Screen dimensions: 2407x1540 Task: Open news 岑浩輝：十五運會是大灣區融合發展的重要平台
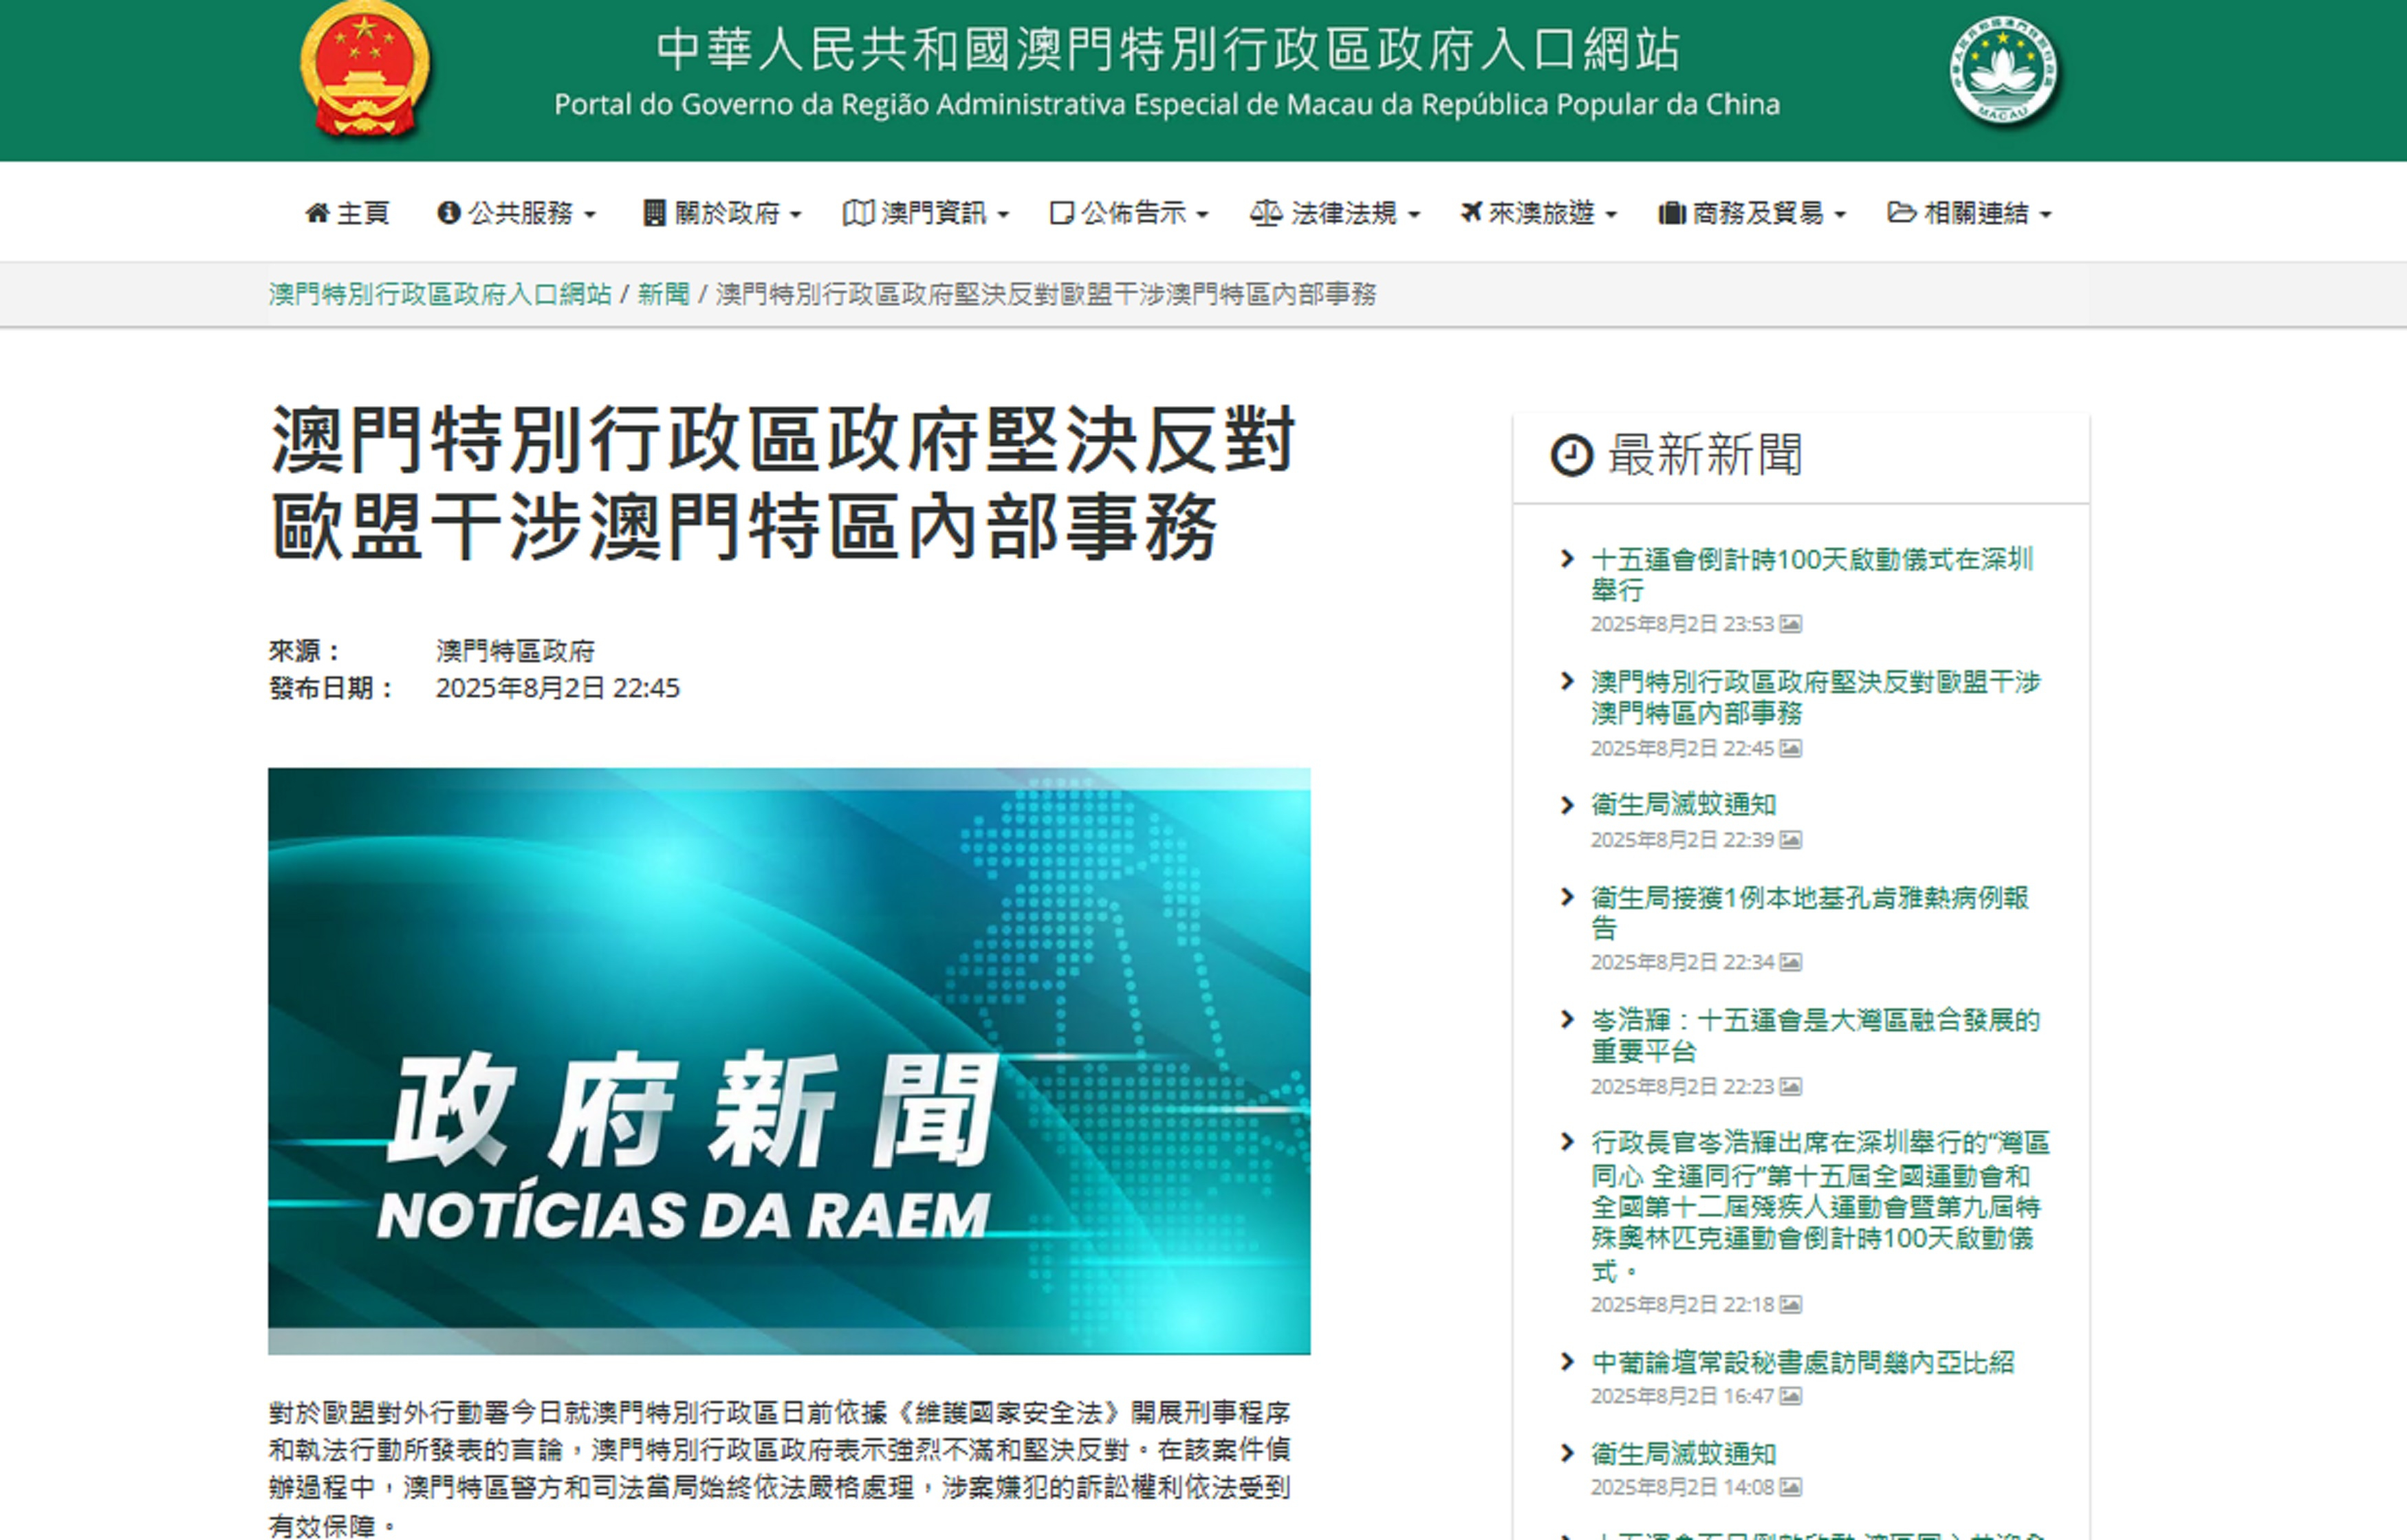1815,1035
